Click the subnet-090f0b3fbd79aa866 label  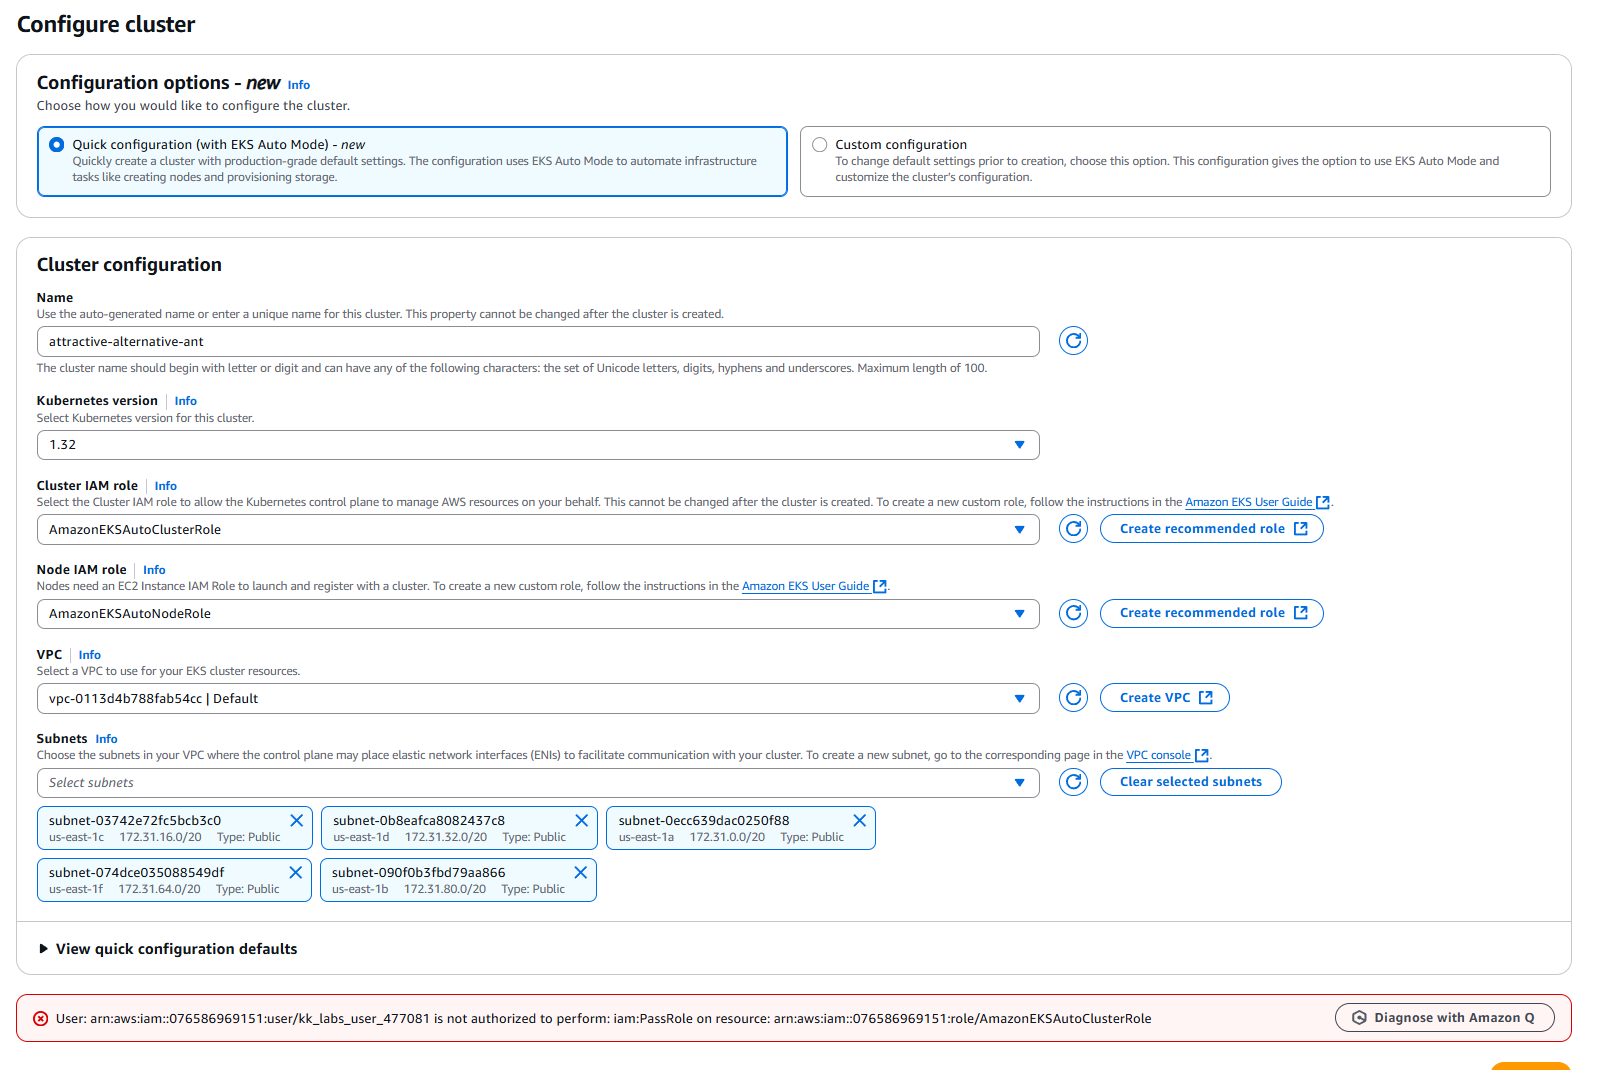pos(419,873)
